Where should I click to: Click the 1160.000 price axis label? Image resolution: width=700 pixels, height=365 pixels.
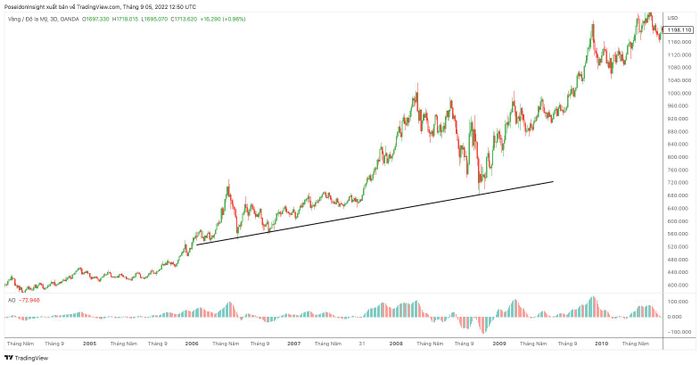coord(679,42)
